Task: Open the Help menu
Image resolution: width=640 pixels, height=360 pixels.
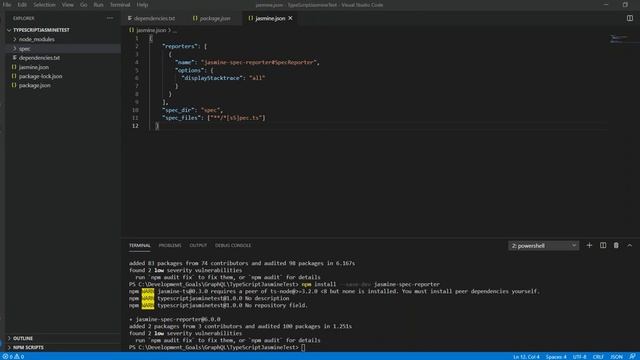Action: click(x=142, y=5)
